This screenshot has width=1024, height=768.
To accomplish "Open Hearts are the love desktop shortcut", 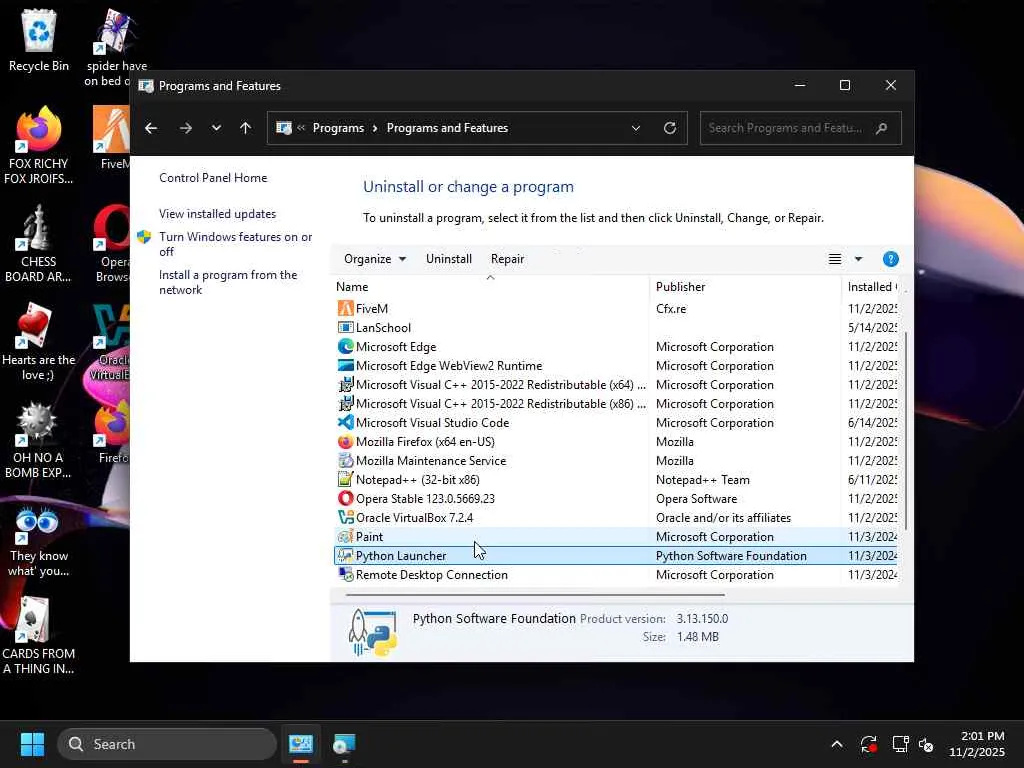I will [x=39, y=341].
